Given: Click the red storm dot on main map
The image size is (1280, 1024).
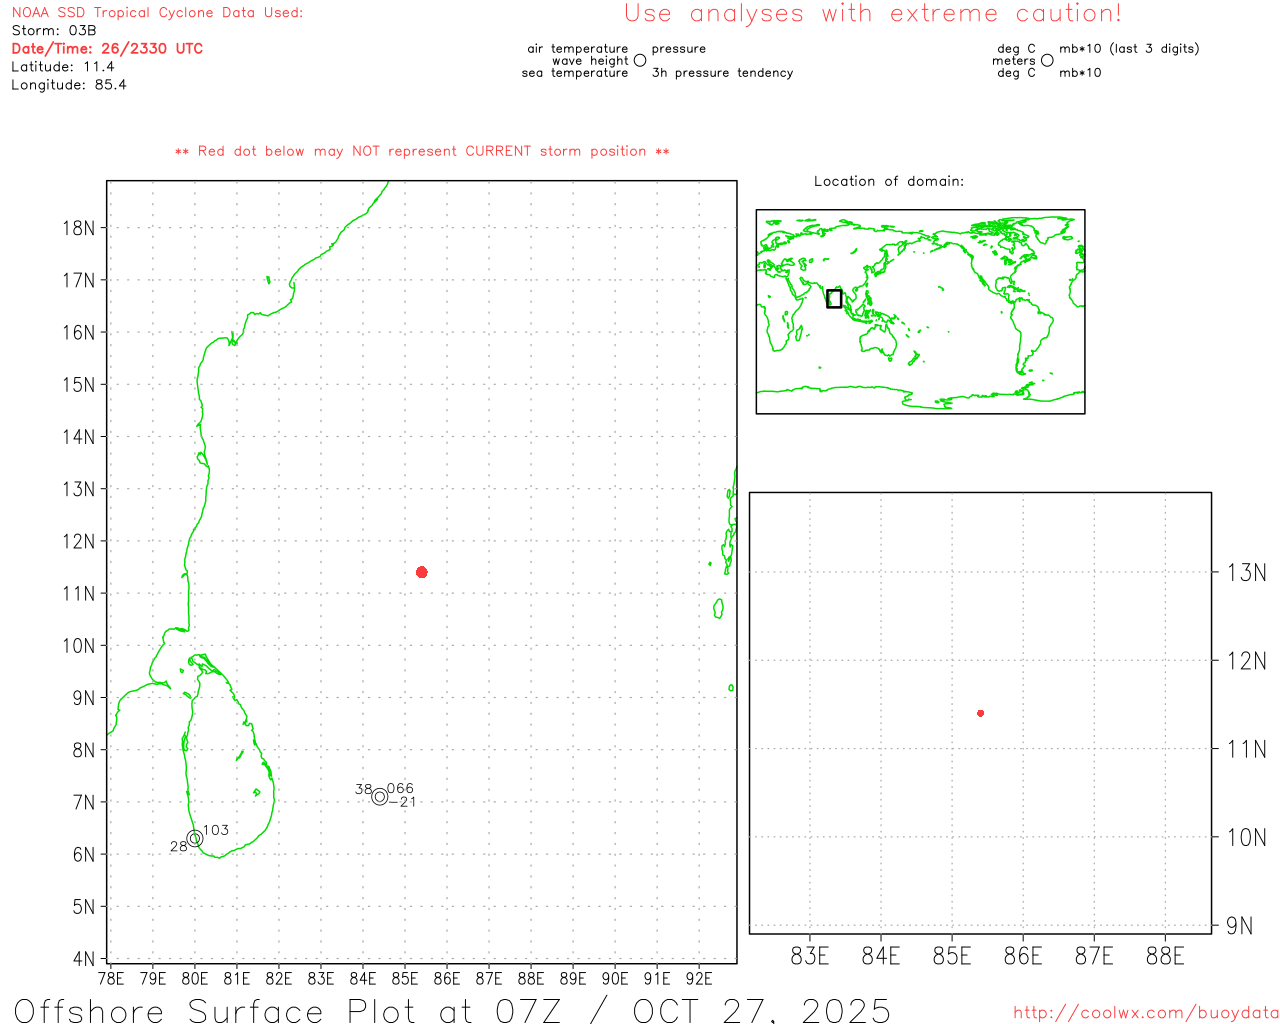Looking at the screenshot, I should point(422,572).
